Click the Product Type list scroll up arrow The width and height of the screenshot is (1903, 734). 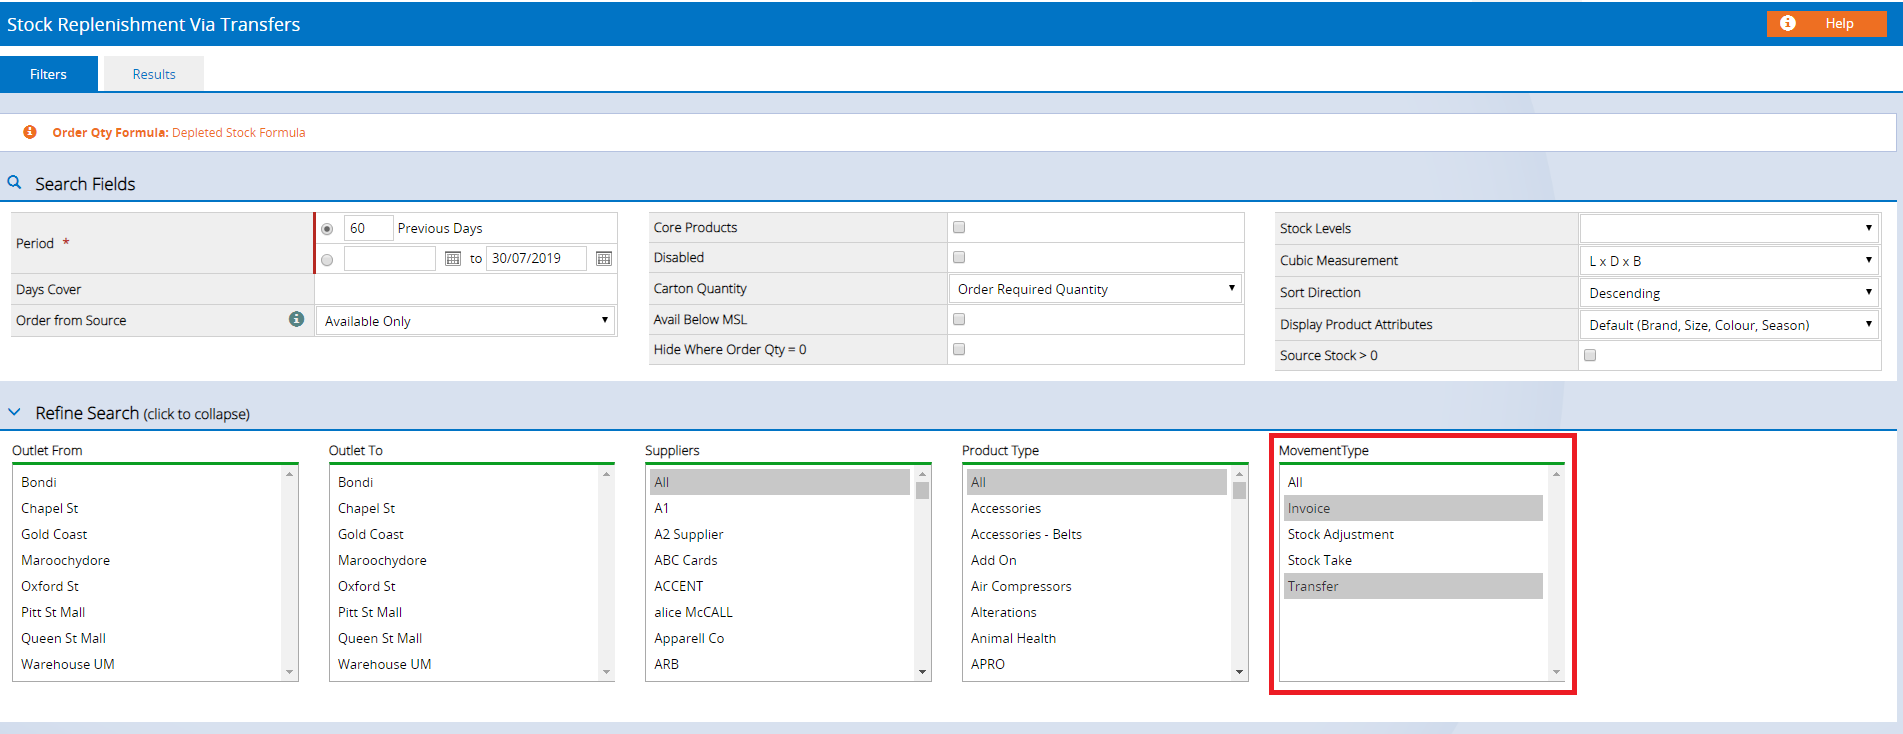pos(1239,474)
